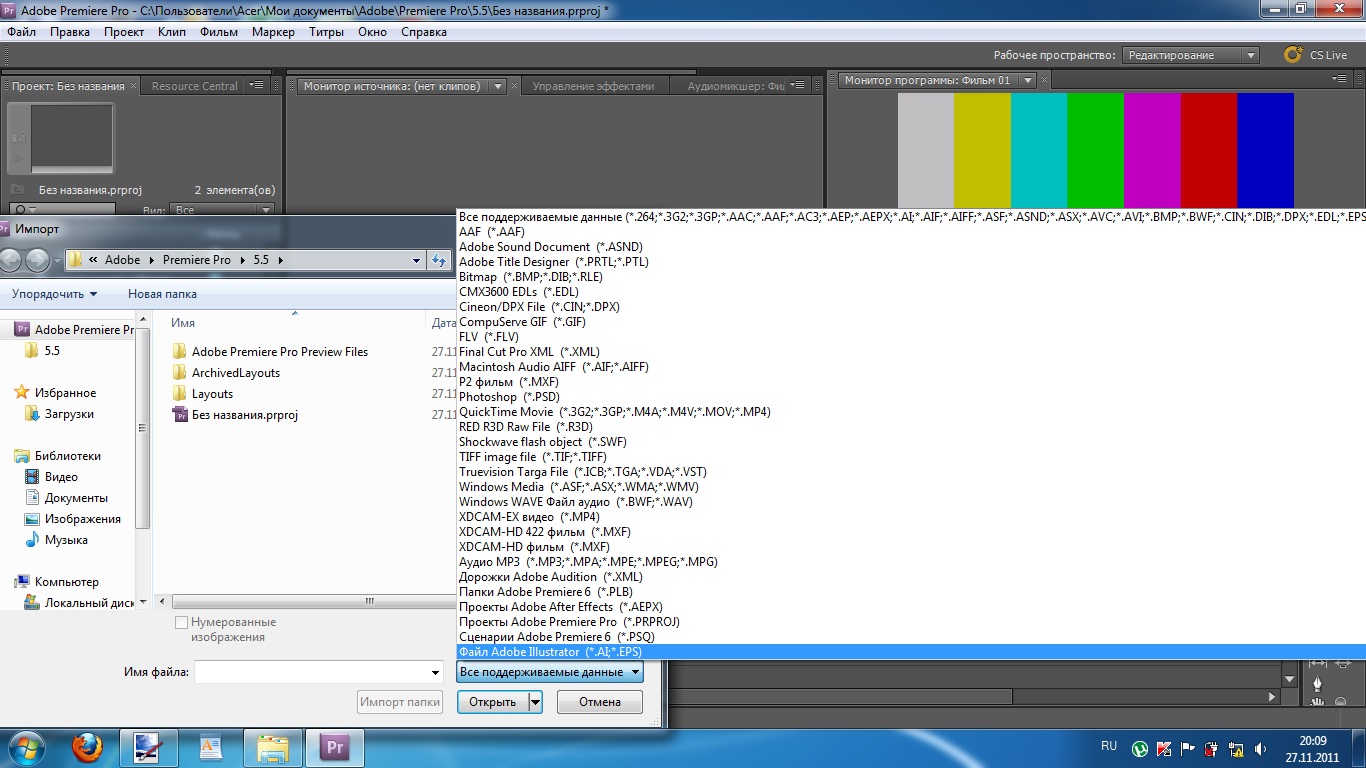Select the Pen tool in Premiere tools panel
1366x768 pixels.
[x=1317, y=684]
